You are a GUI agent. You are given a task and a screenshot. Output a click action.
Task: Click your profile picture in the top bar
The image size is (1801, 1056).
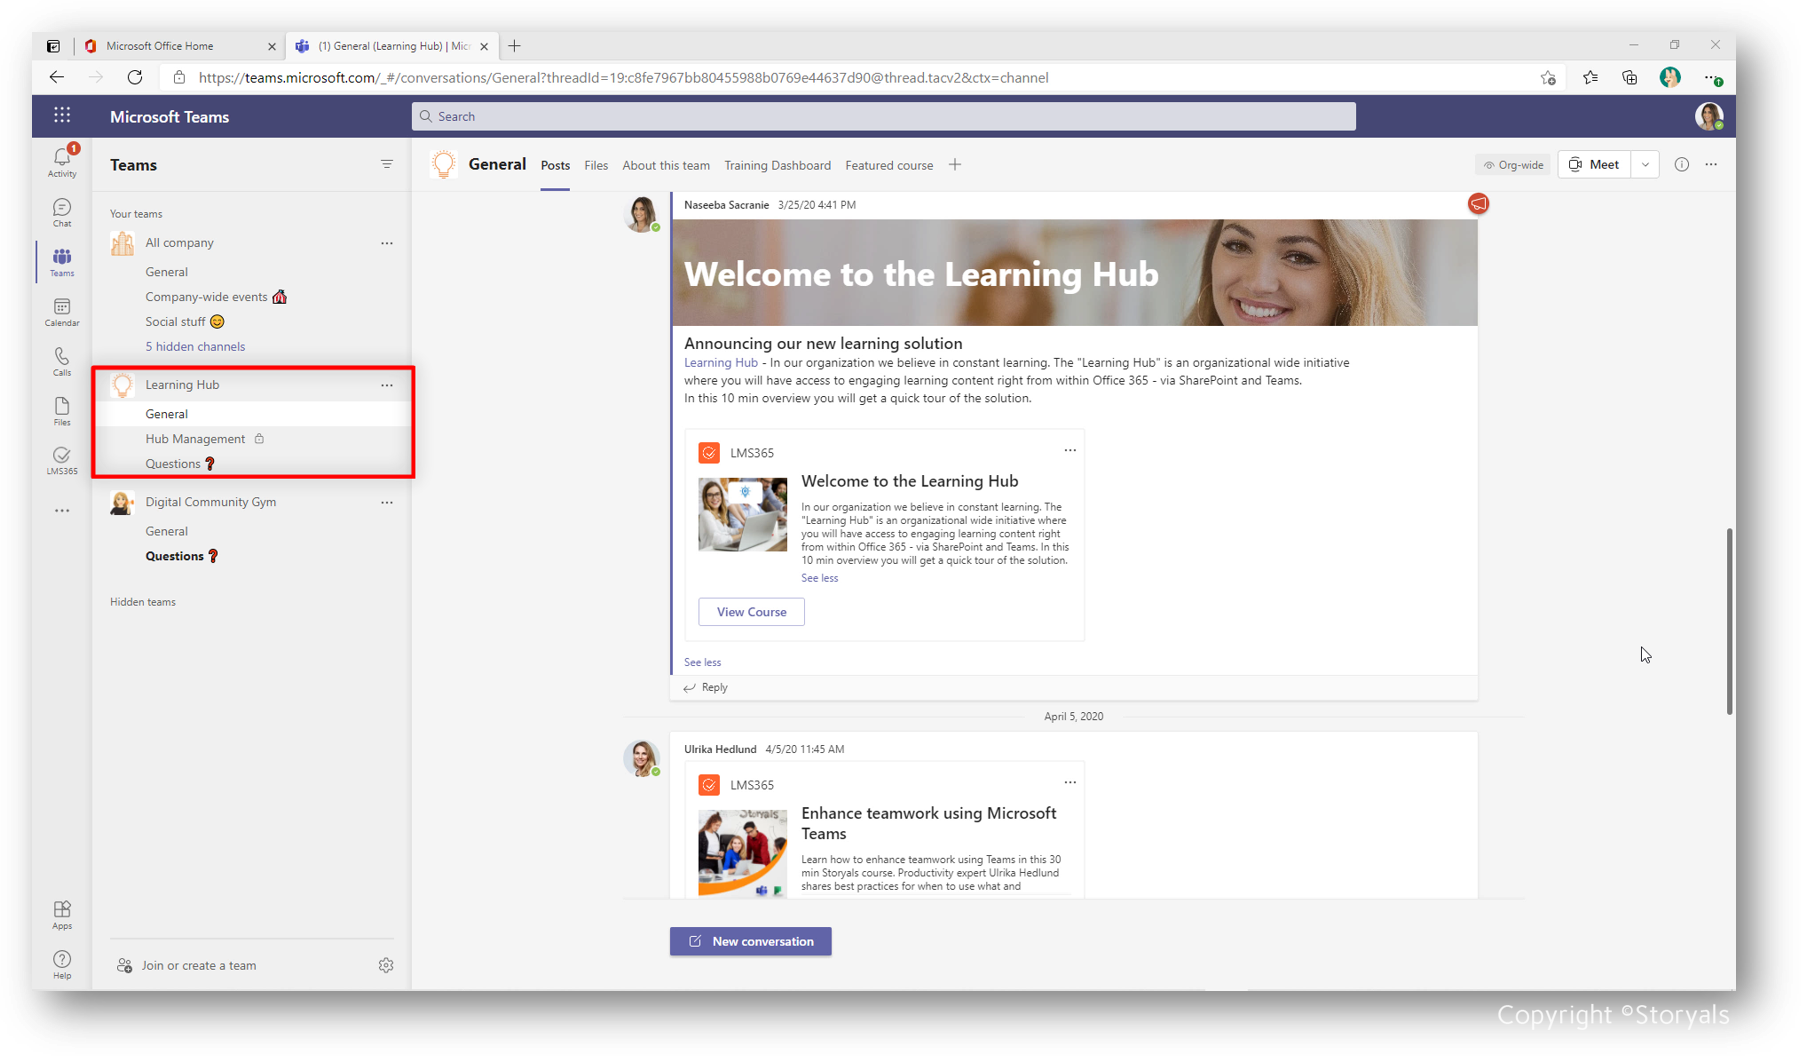(x=1709, y=116)
